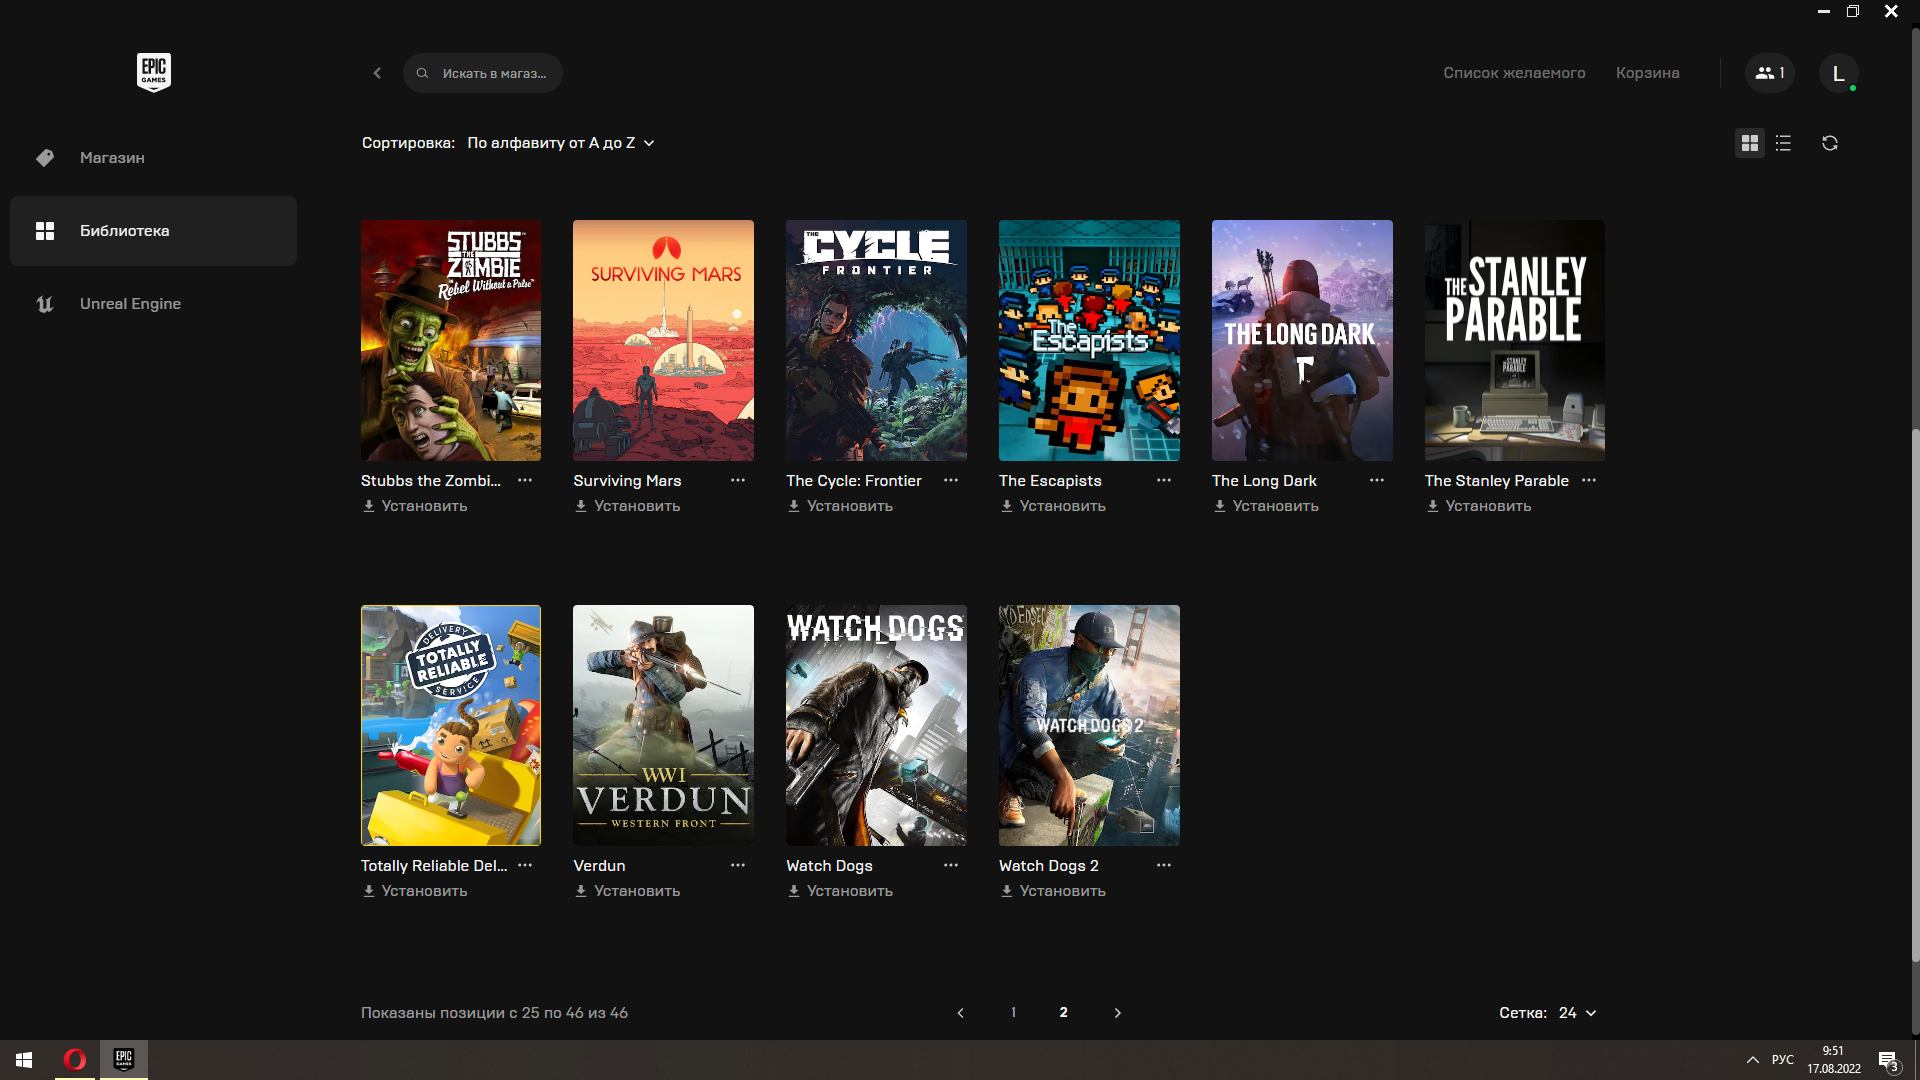Open options menu for The Cycle: Frontier
1920x1080 pixels.
coord(951,480)
